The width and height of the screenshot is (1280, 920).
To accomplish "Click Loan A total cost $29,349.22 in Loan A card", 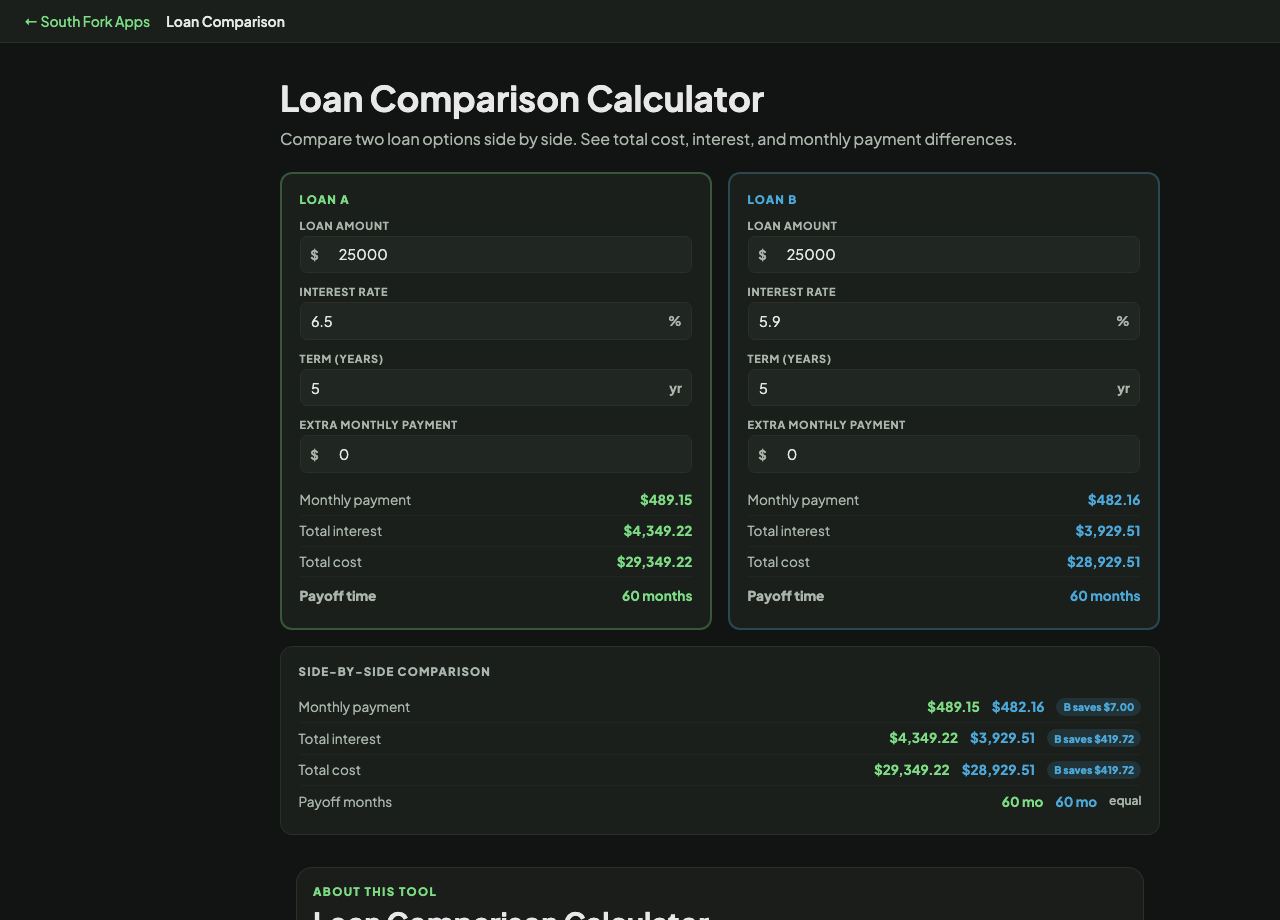I will 654,562.
